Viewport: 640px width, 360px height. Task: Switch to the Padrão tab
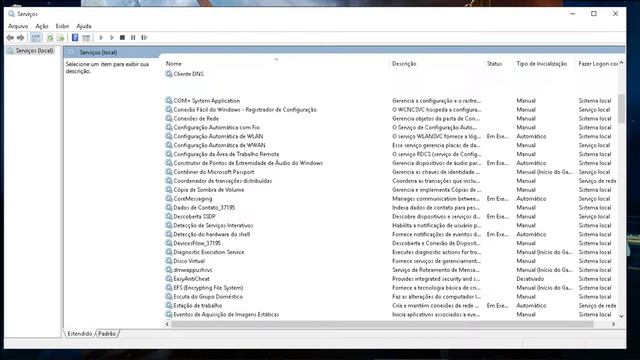pos(107,333)
